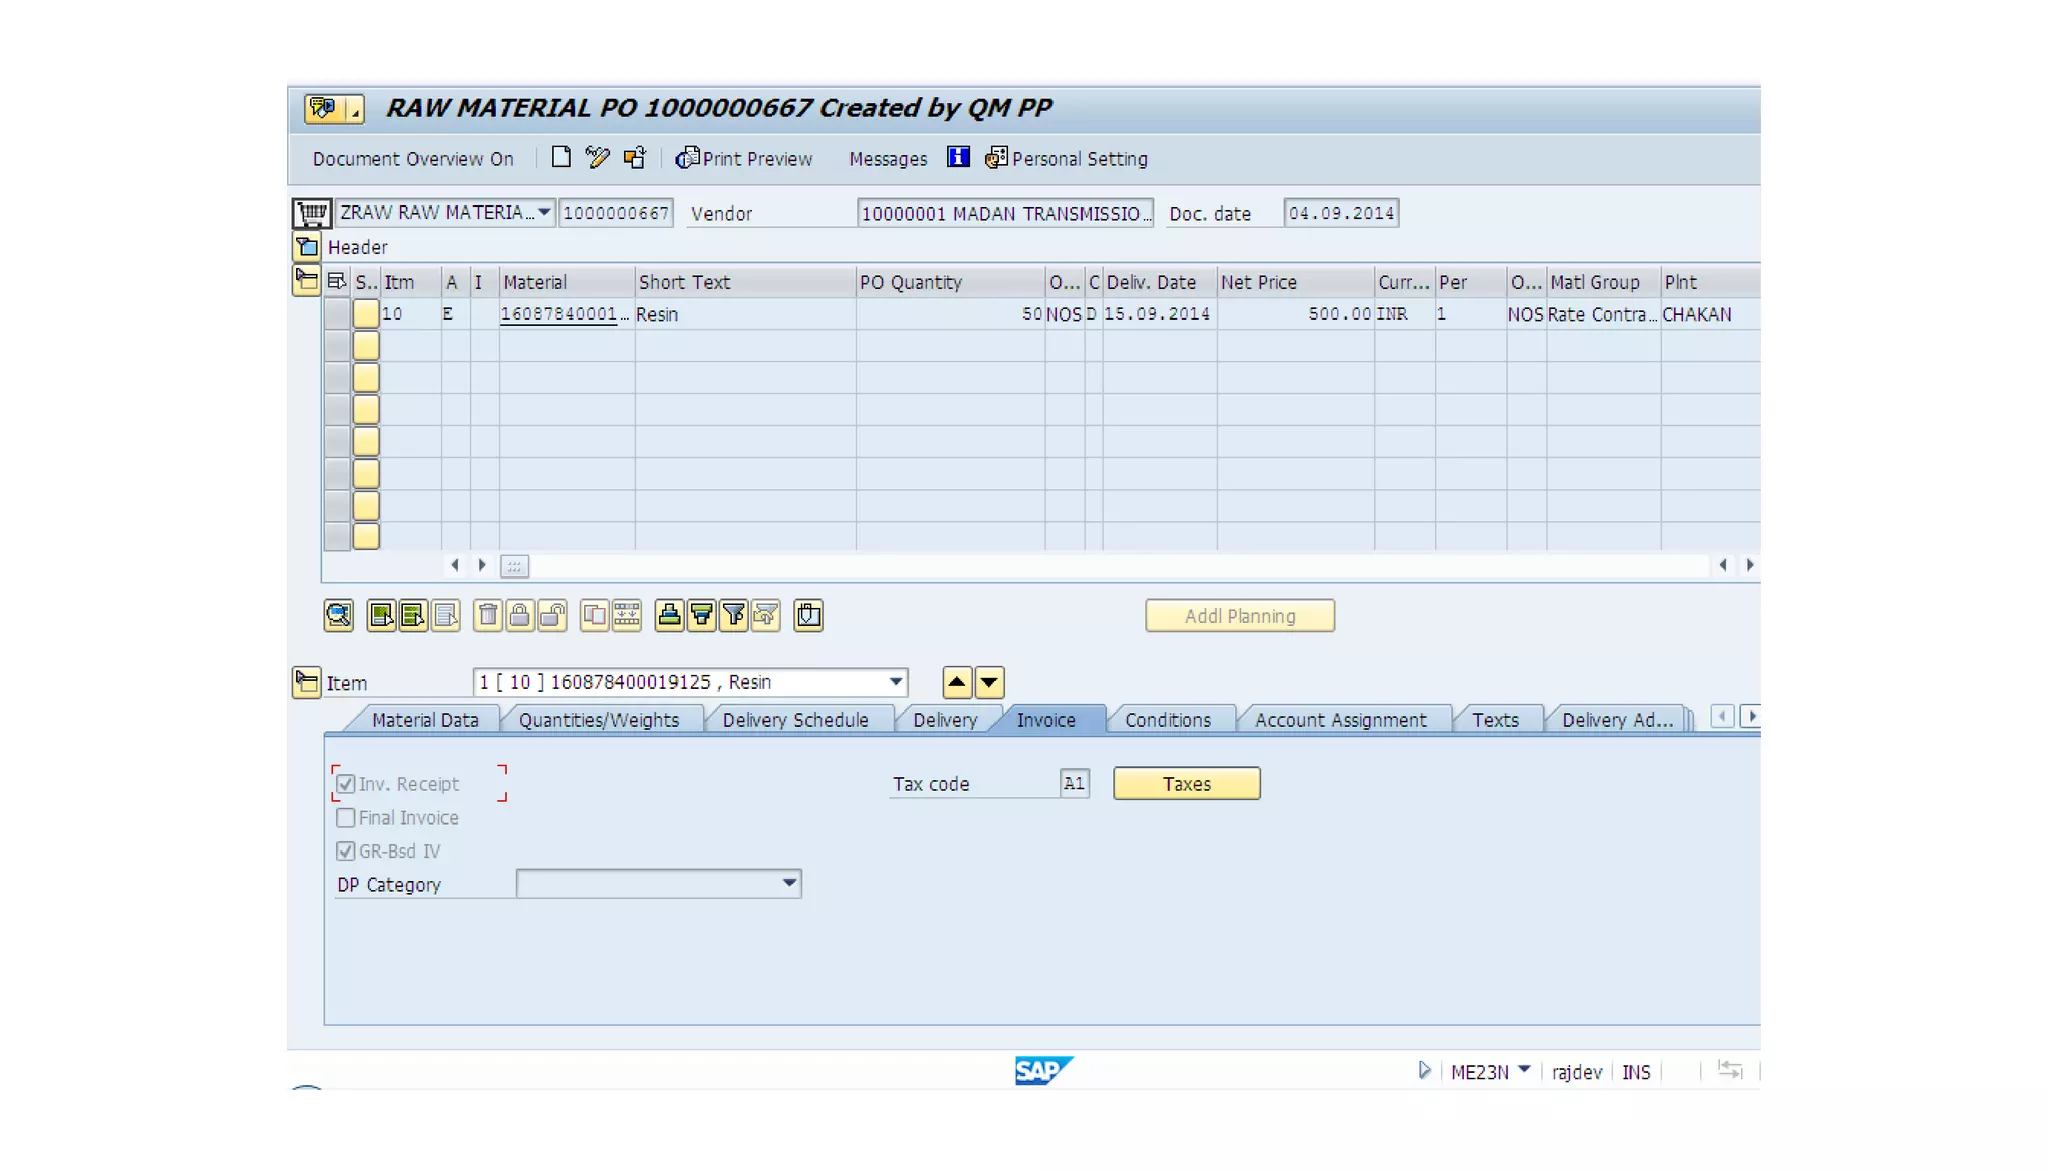The height and width of the screenshot is (1170, 2048).
Task: Expand the Header section
Action: tap(307, 246)
